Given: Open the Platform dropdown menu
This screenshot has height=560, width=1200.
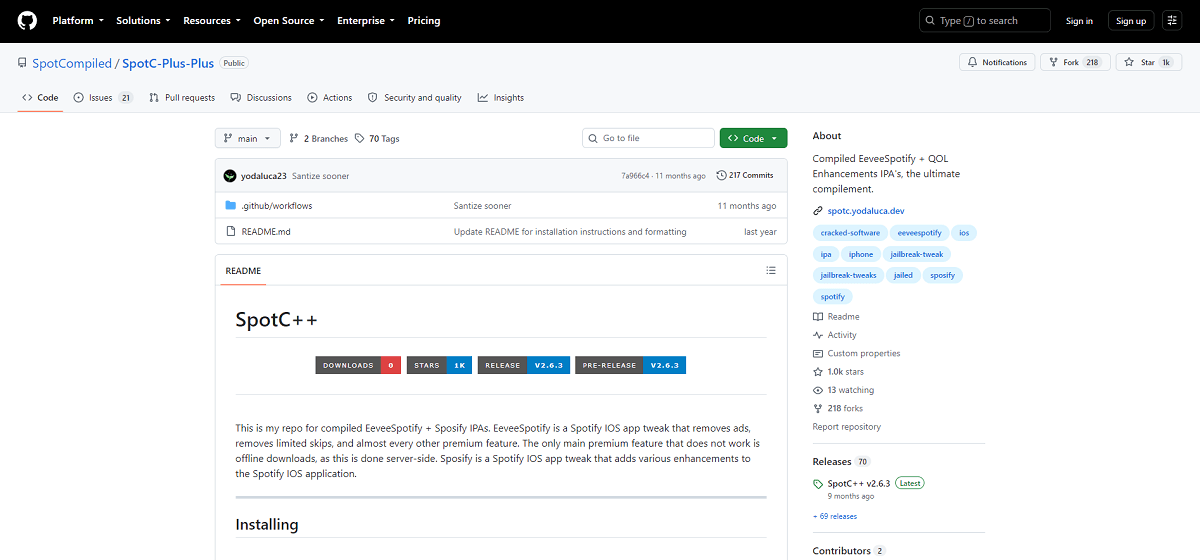Looking at the screenshot, I should tap(77, 20).
